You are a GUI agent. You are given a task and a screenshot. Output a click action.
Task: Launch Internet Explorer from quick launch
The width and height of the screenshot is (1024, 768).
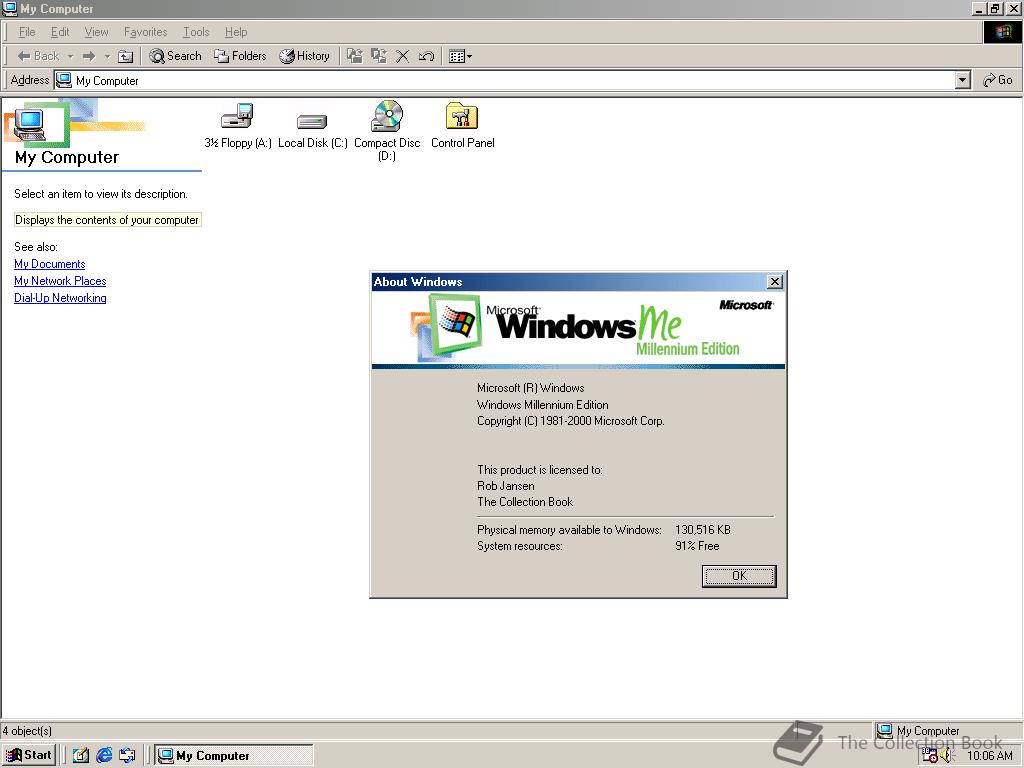click(x=104, y=756)
